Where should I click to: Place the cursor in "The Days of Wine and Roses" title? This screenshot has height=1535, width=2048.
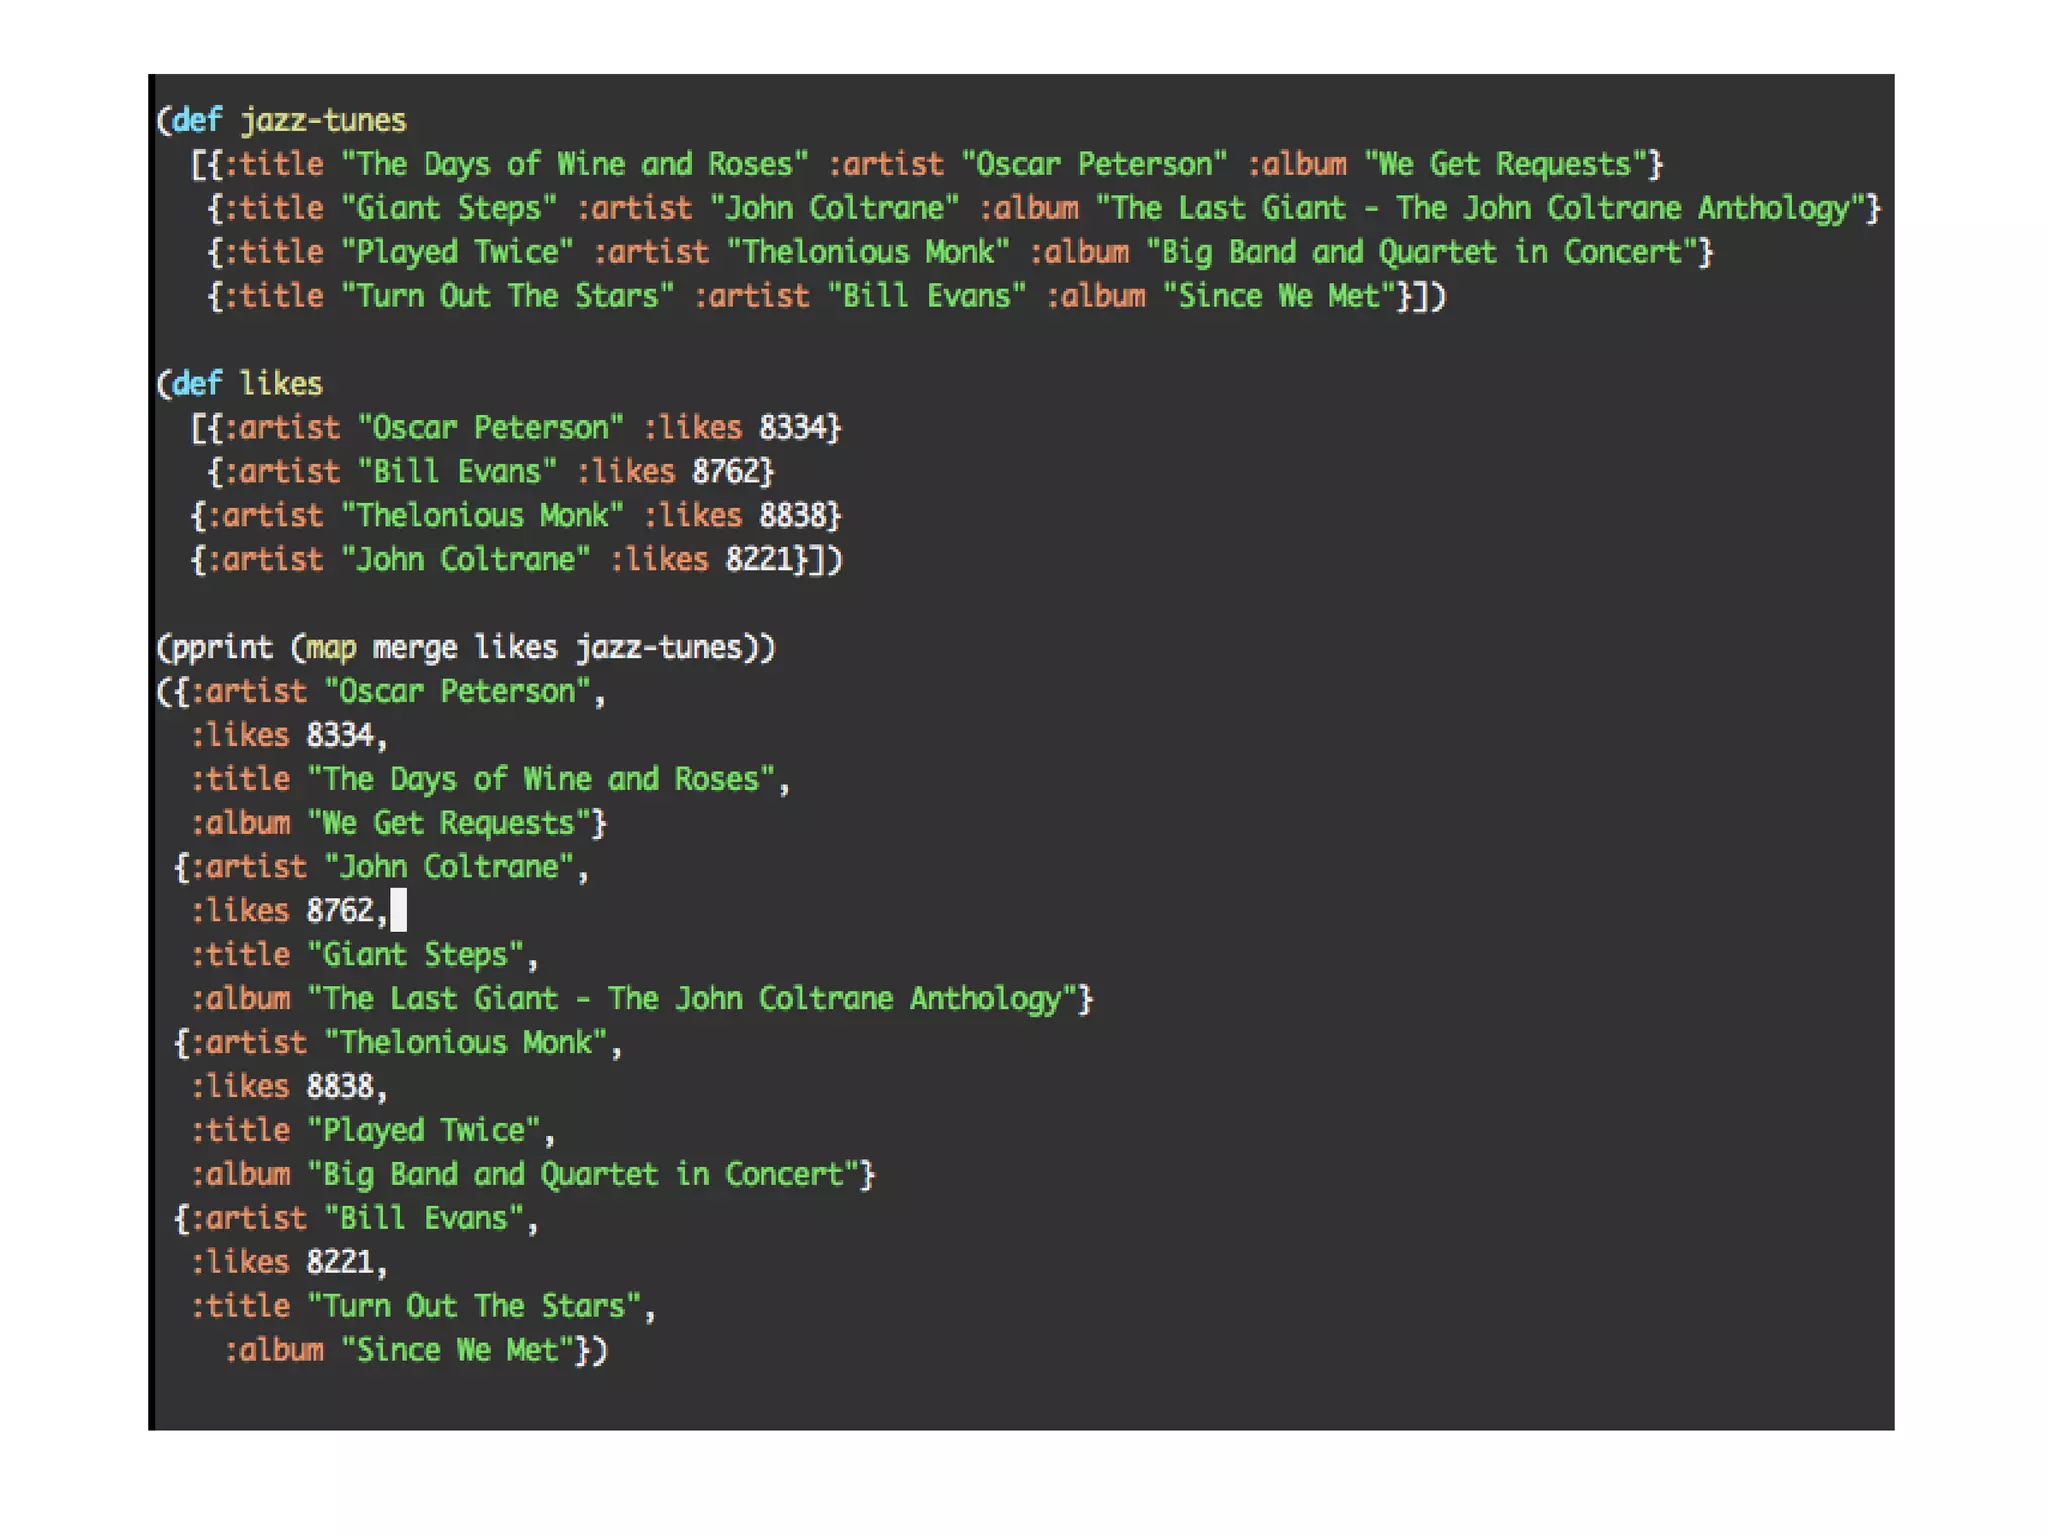[574, 164]
